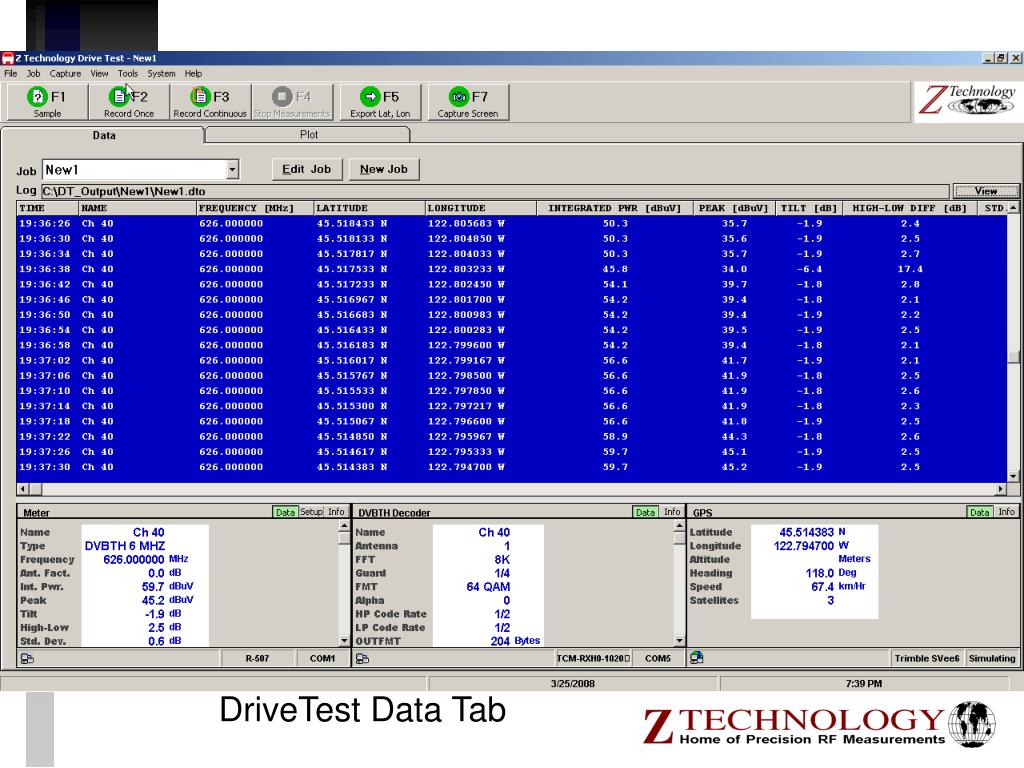
Task: Click the table horizontal scroll-left arrow
Action: click(23, 488)
